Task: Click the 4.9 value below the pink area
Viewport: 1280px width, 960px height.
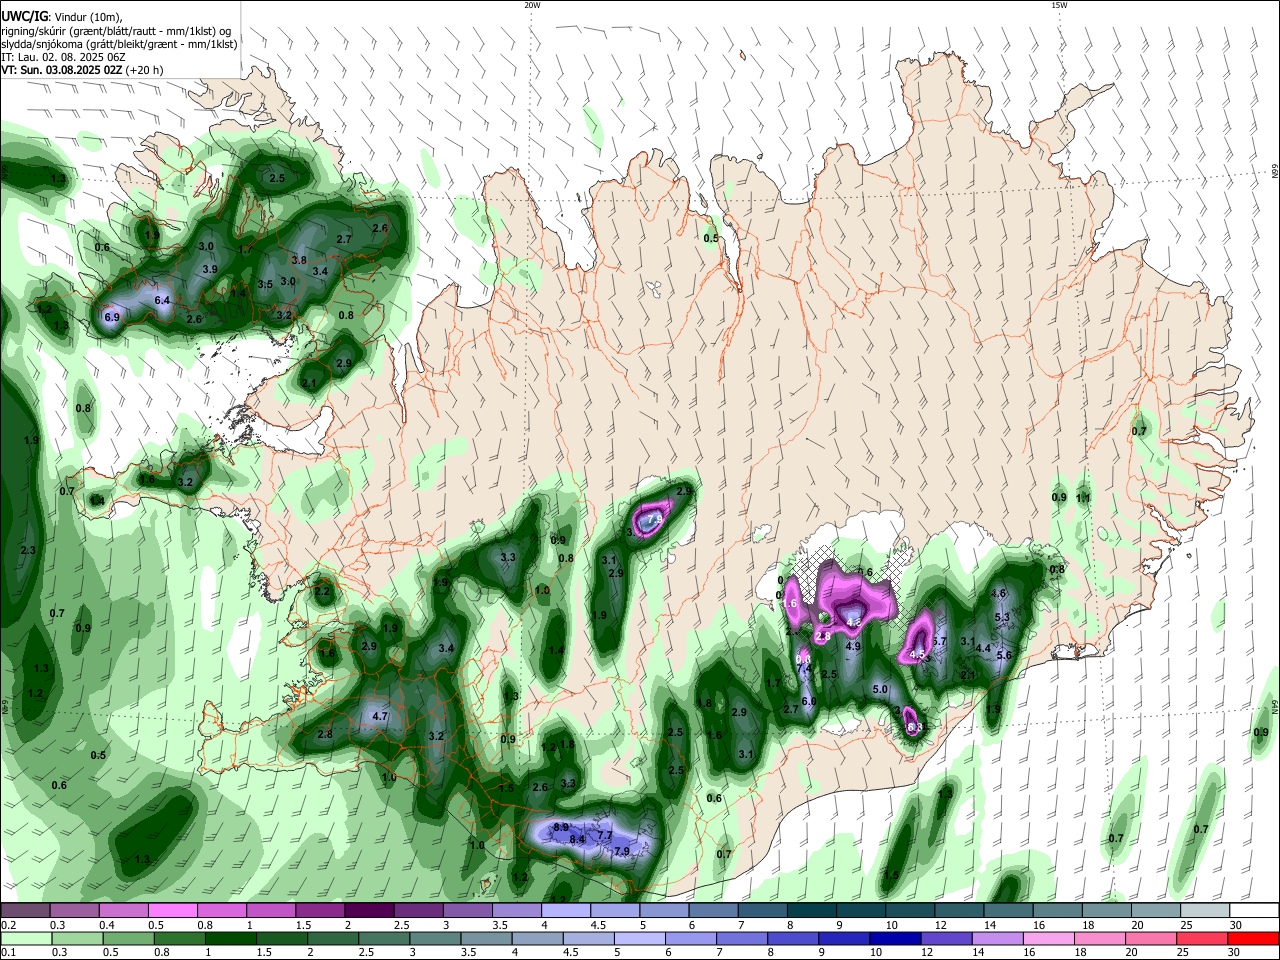Action: pyautogui.click(x=853, y=646)
